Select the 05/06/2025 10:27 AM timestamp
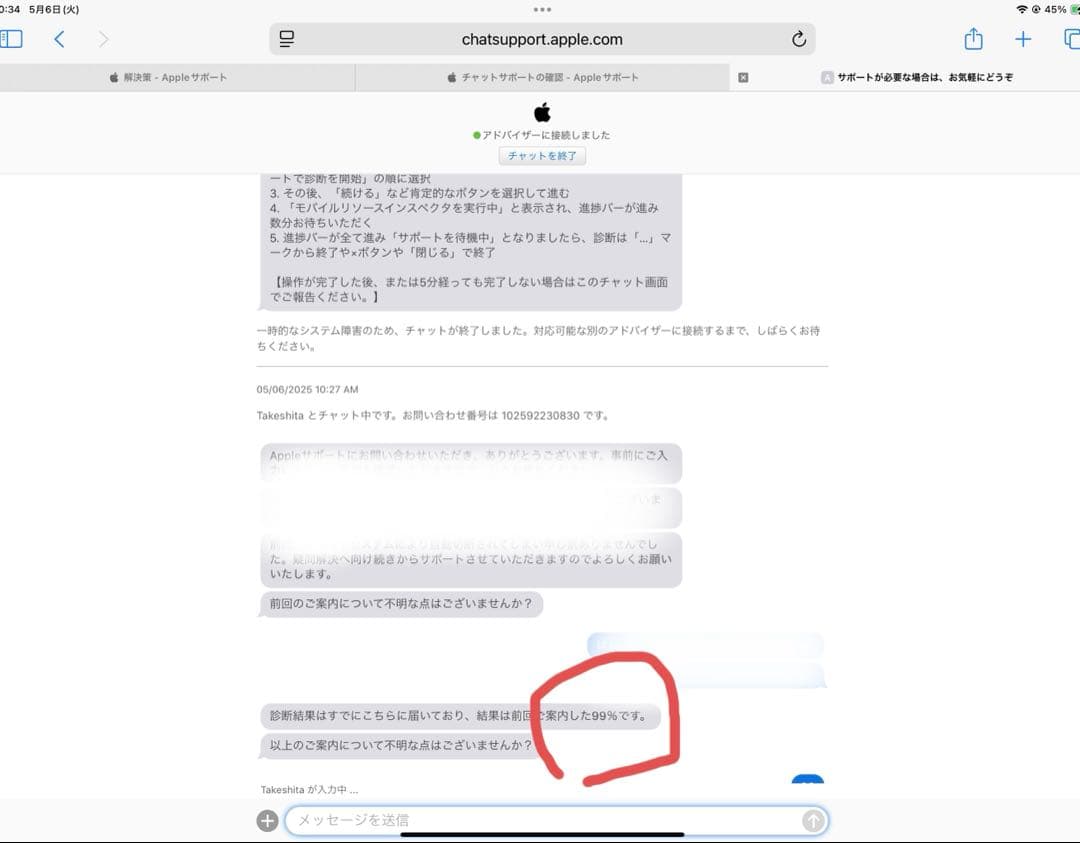The height and width of the screenshot is (843, 1080). tap(307, 389)
